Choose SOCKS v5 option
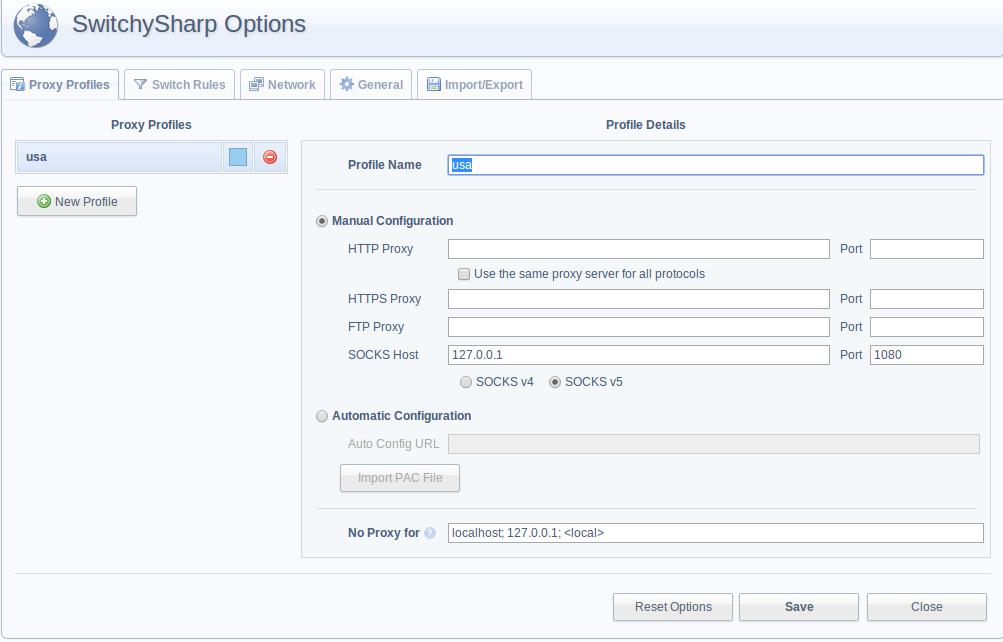Viewport: 1003px width, 642px height. 555,382
